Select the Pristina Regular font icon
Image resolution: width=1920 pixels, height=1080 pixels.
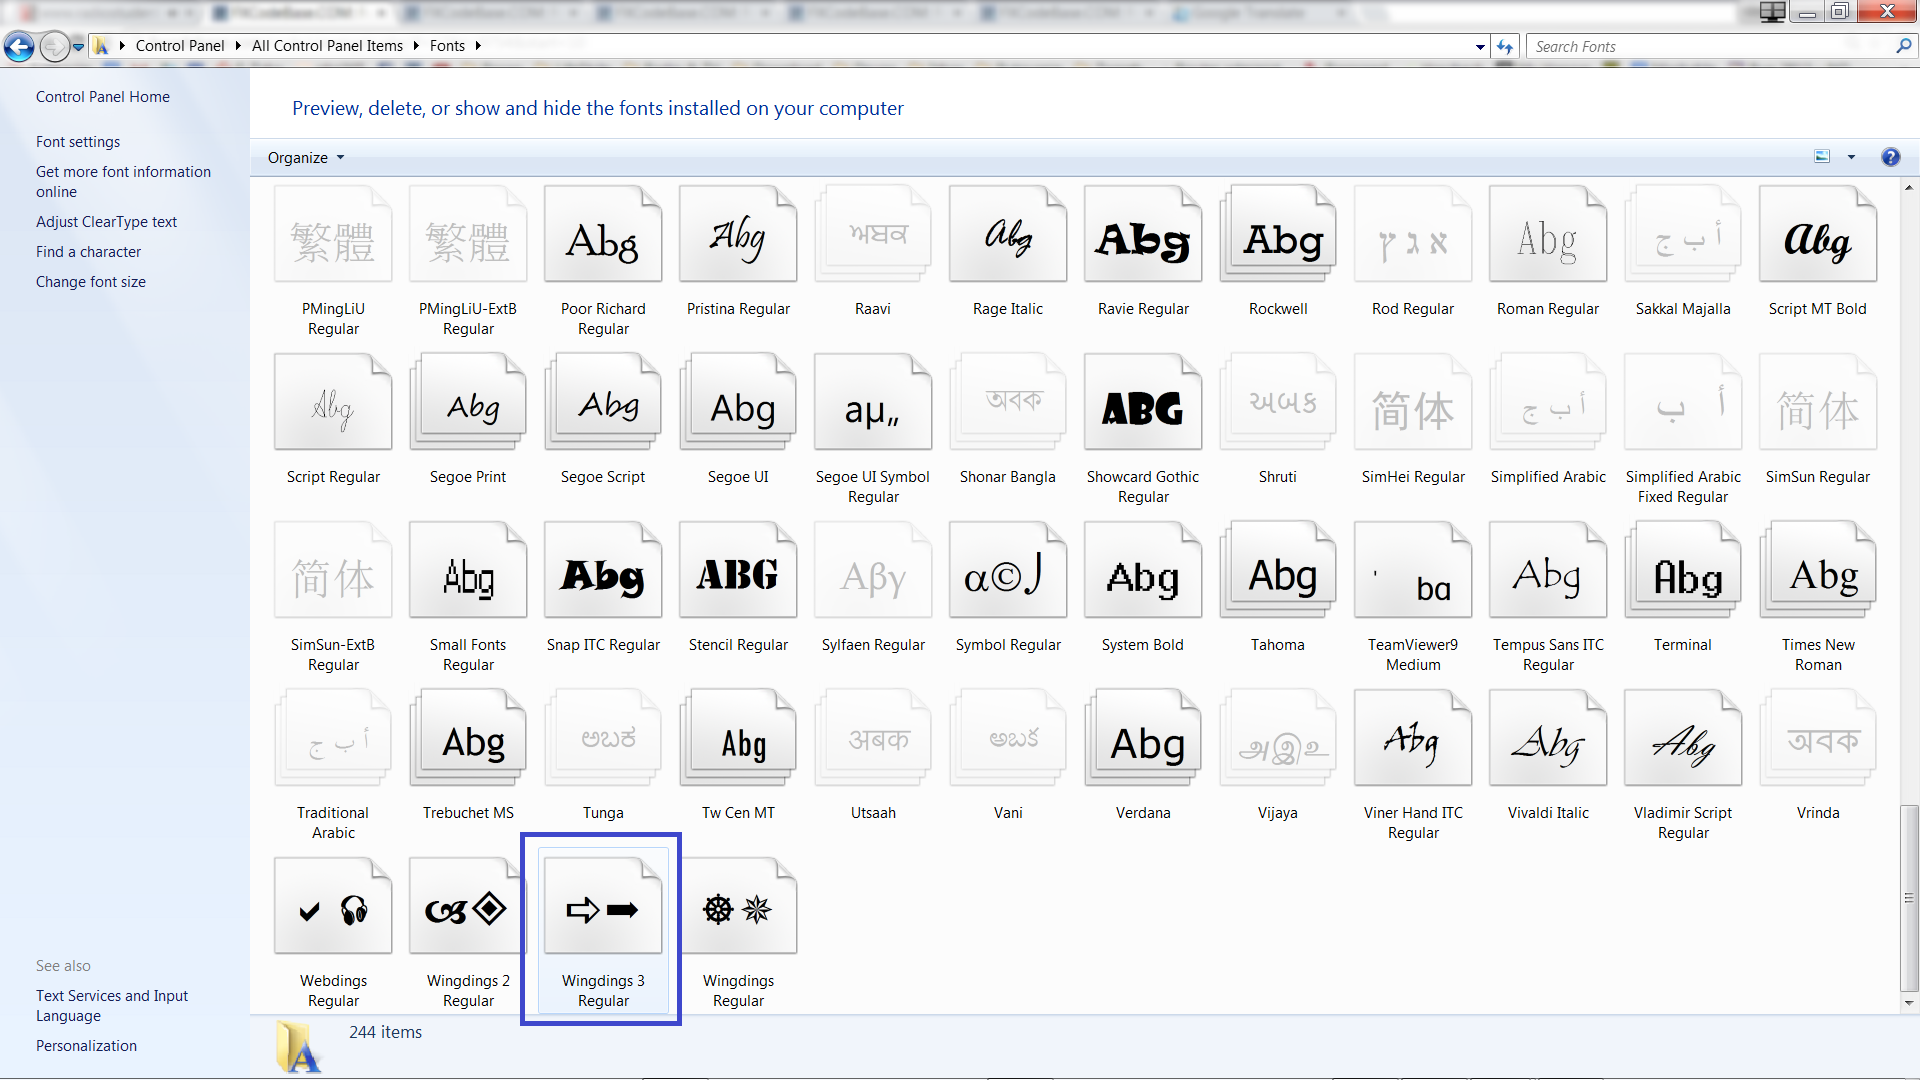coord(738,233)
